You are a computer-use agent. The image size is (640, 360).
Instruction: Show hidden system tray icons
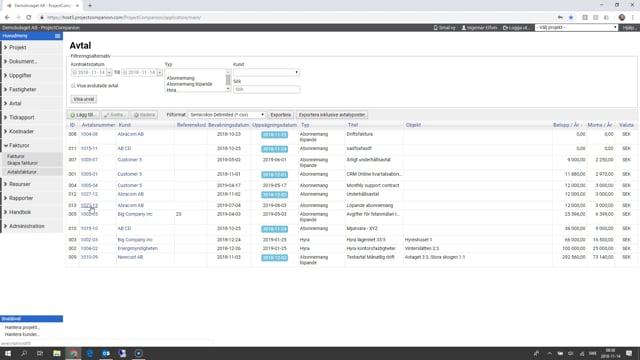(549, 353)
